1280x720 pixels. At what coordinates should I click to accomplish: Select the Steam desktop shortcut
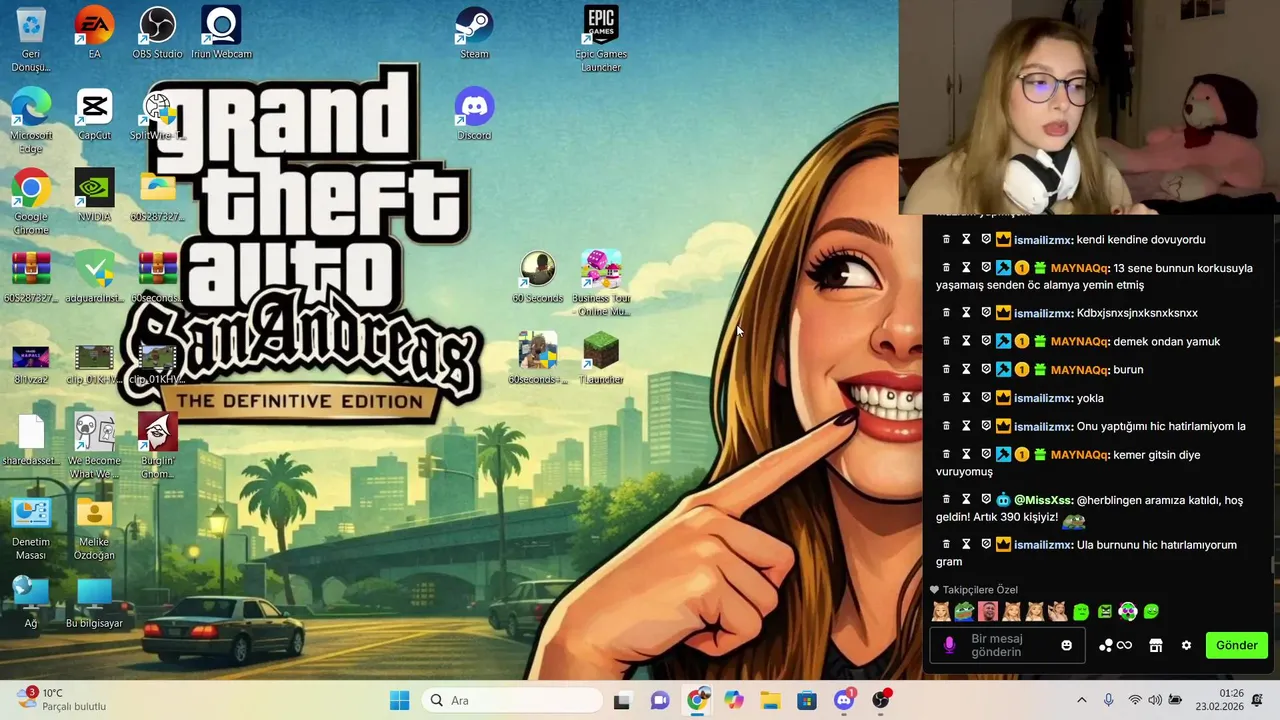pos(474,32)
